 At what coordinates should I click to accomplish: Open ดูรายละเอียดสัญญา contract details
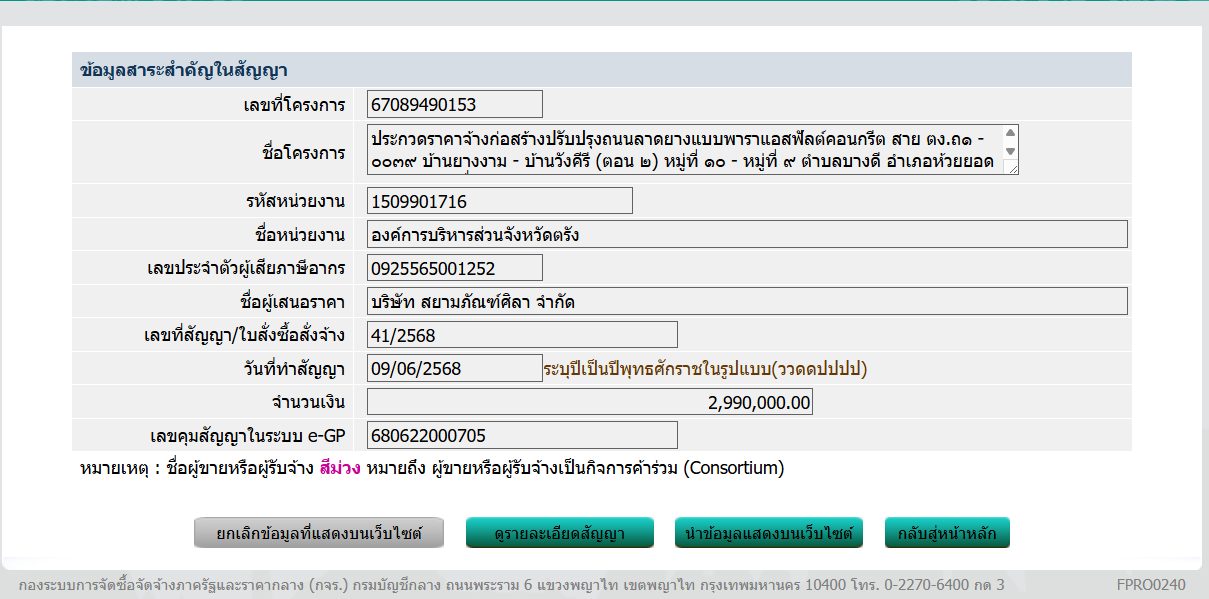point(560,533)
